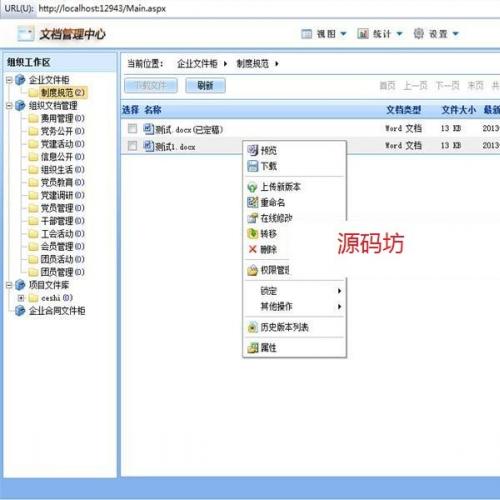Image resolution: width=500 pixels, height=500 pixels.
Task: Select the 转移 transfer icon
Action: (253, 234)
